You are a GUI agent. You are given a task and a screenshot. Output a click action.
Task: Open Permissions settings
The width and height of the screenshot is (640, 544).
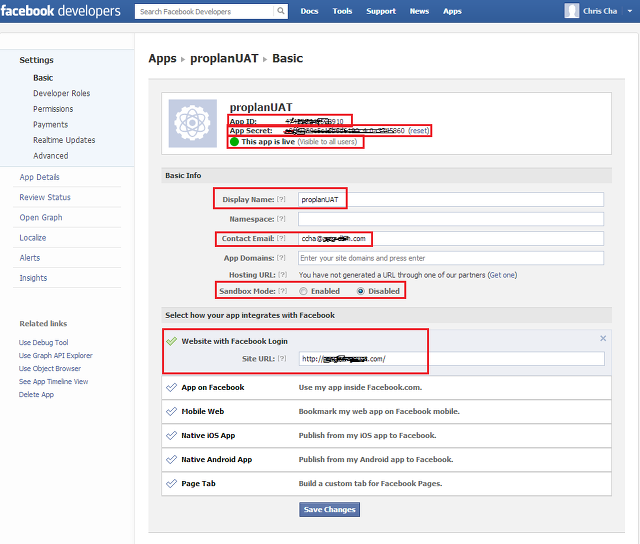coord(53,109)
